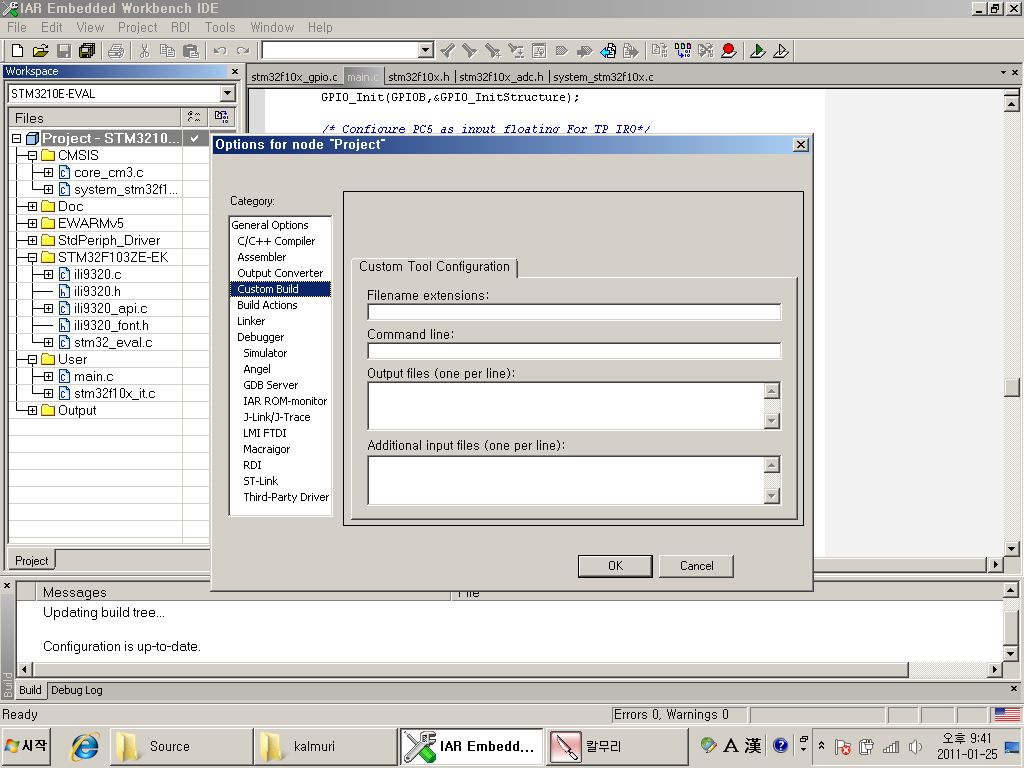Click the Stop Build toolbar icon
Viewport: 1024px width, 768px height.
706,51
